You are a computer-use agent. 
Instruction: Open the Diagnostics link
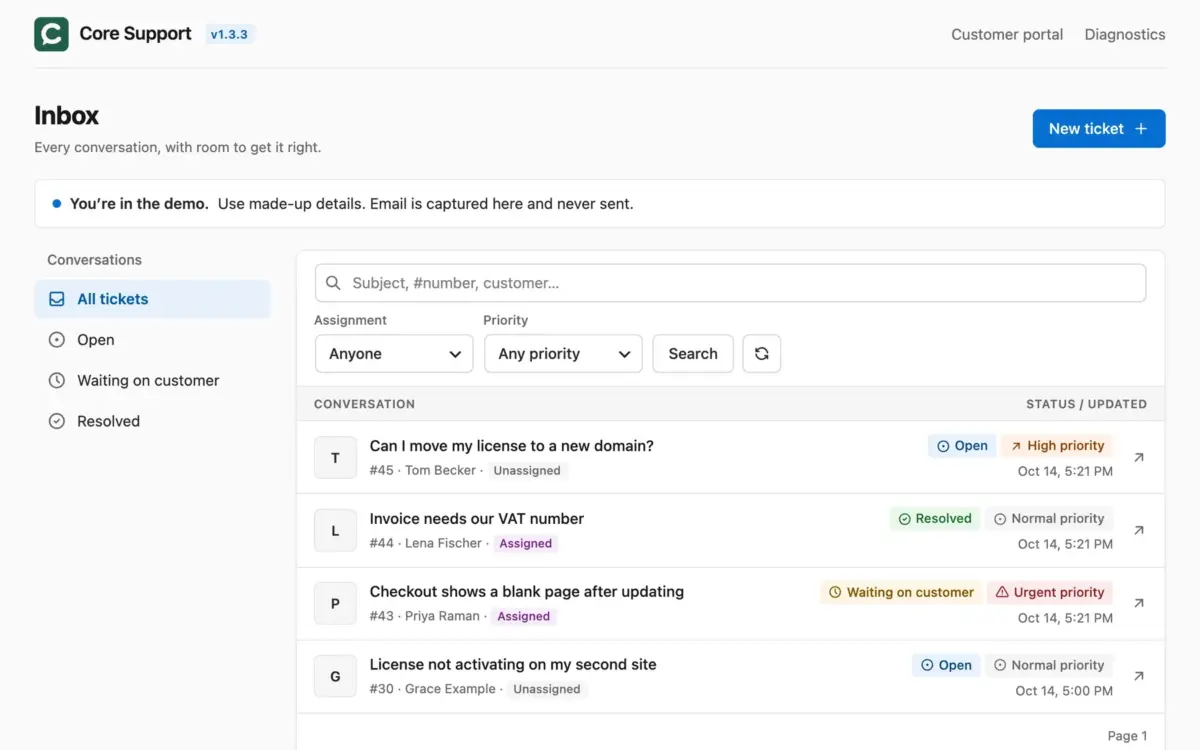(1125, 34)
